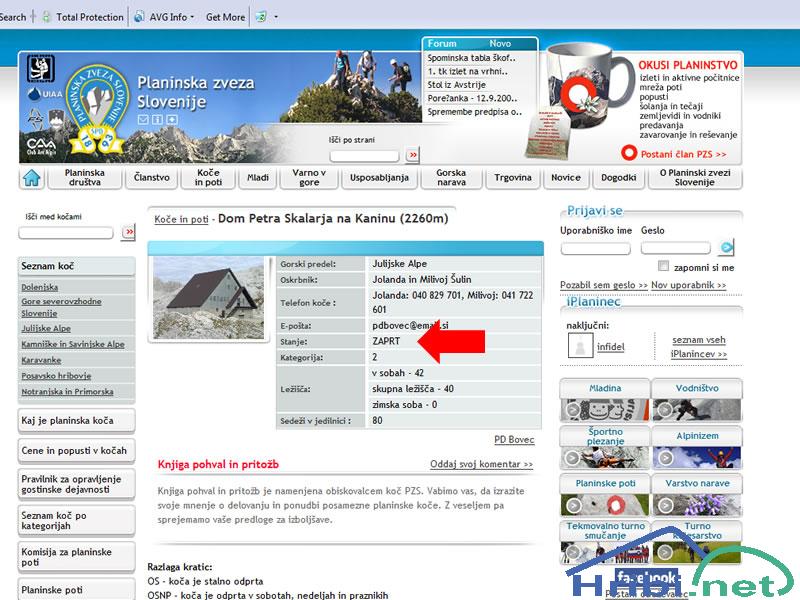Click the CAA Club Arc Alpin logo
This screenshot has width=800, height=600.
[41, 147]
